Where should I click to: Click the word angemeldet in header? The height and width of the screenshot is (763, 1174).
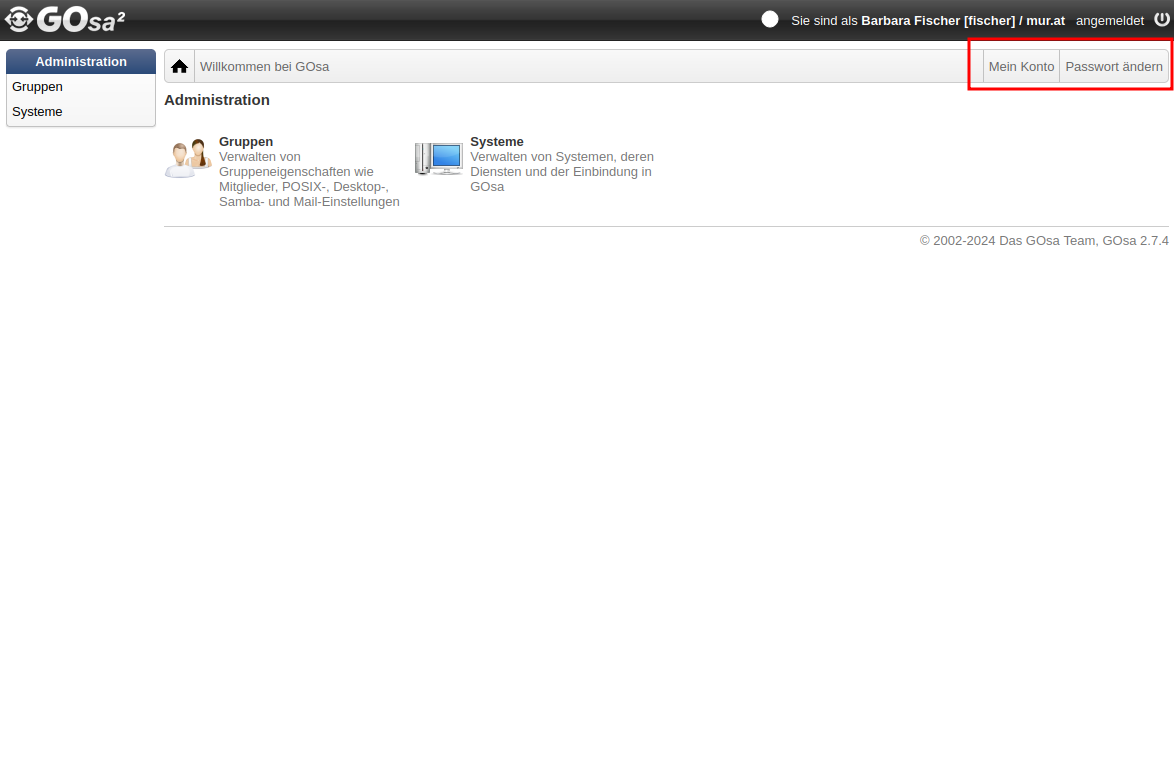click(1110, 21)
